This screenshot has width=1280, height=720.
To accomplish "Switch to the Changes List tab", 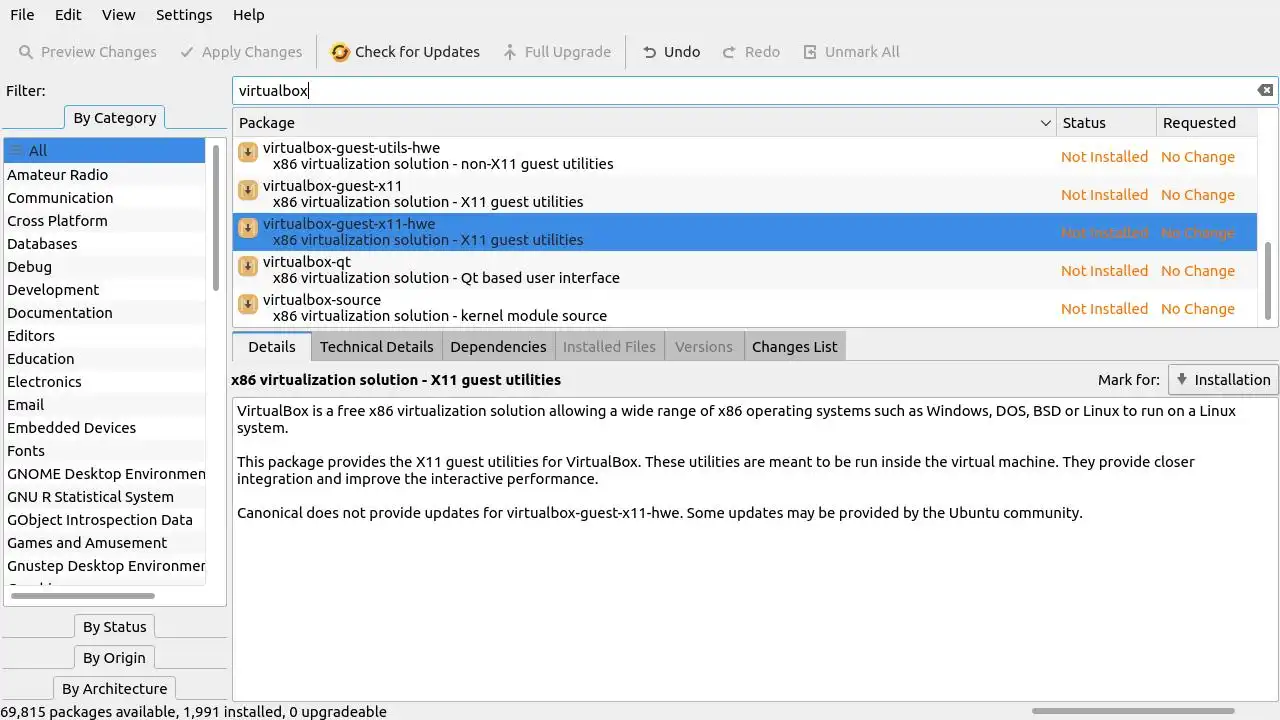I will [x=794, y=347].
